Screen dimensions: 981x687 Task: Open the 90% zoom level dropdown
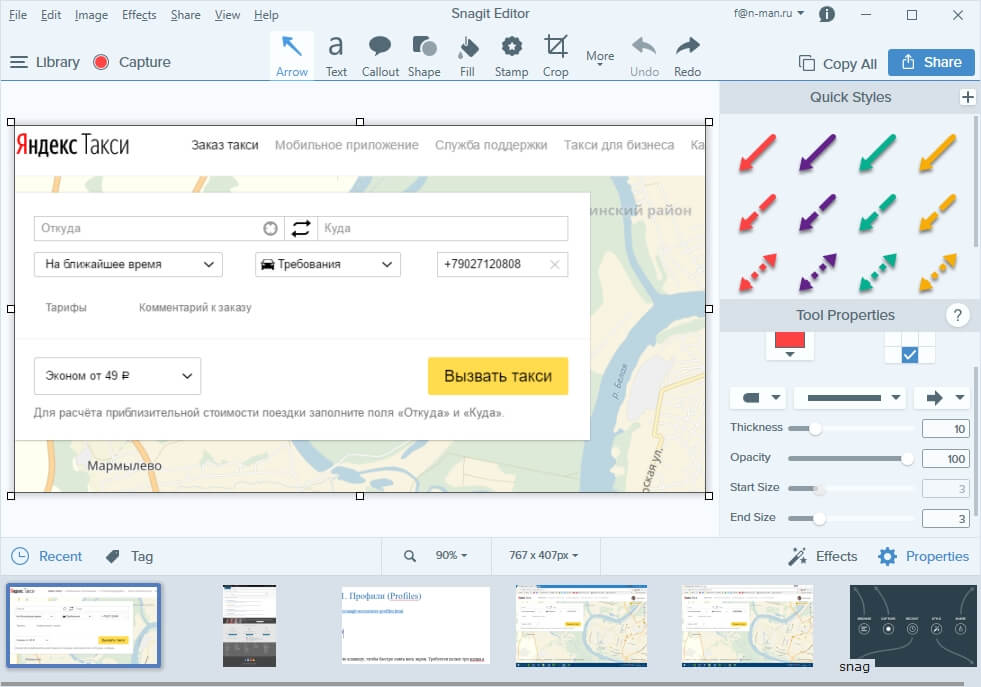click(450, 555)
